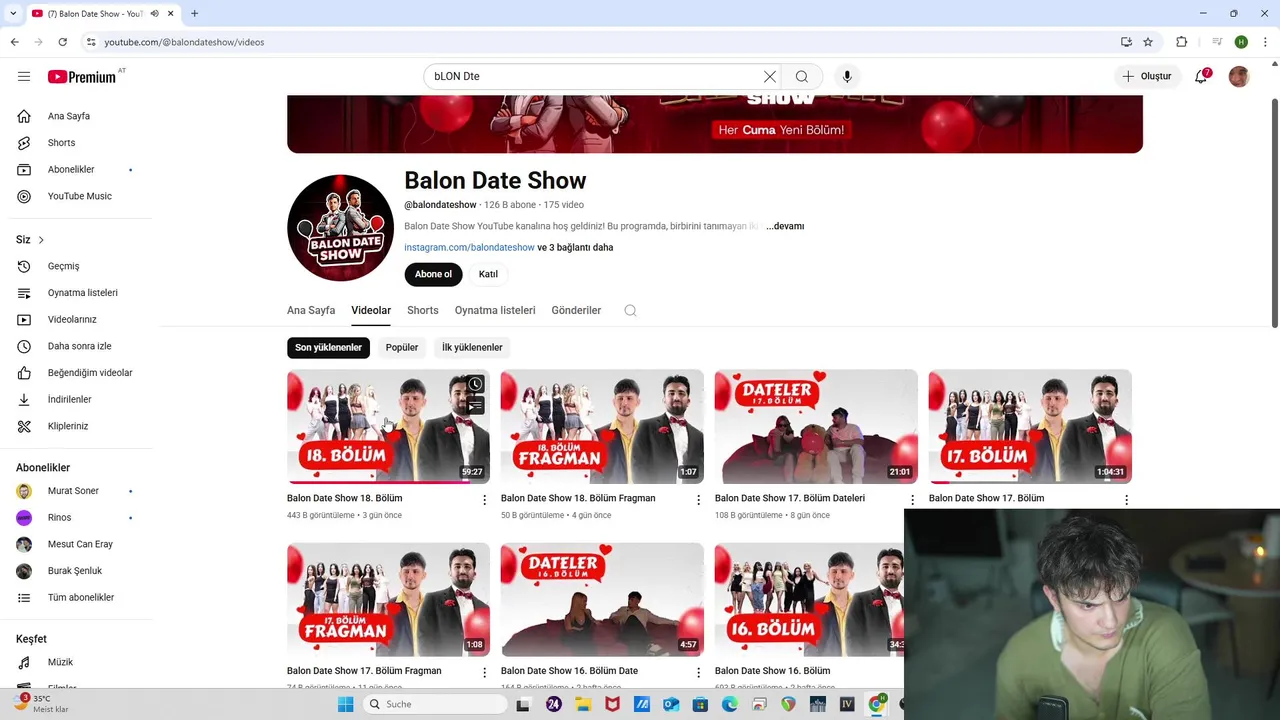The image size is (1280, 720).
Task: Open the YouTube hamburger guide menu
Action: tap(24, 76)
